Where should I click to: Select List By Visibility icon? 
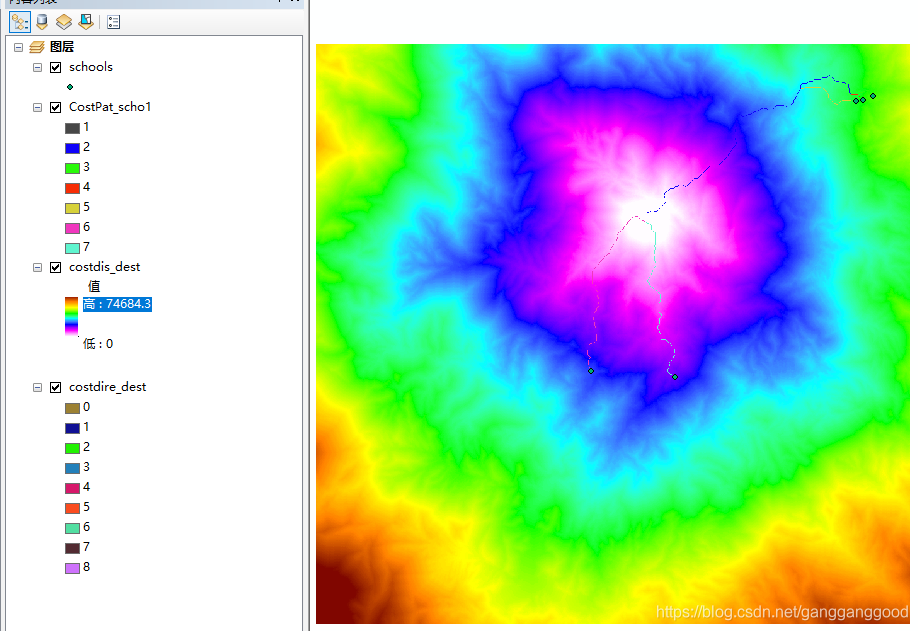(x=64, y=22)
